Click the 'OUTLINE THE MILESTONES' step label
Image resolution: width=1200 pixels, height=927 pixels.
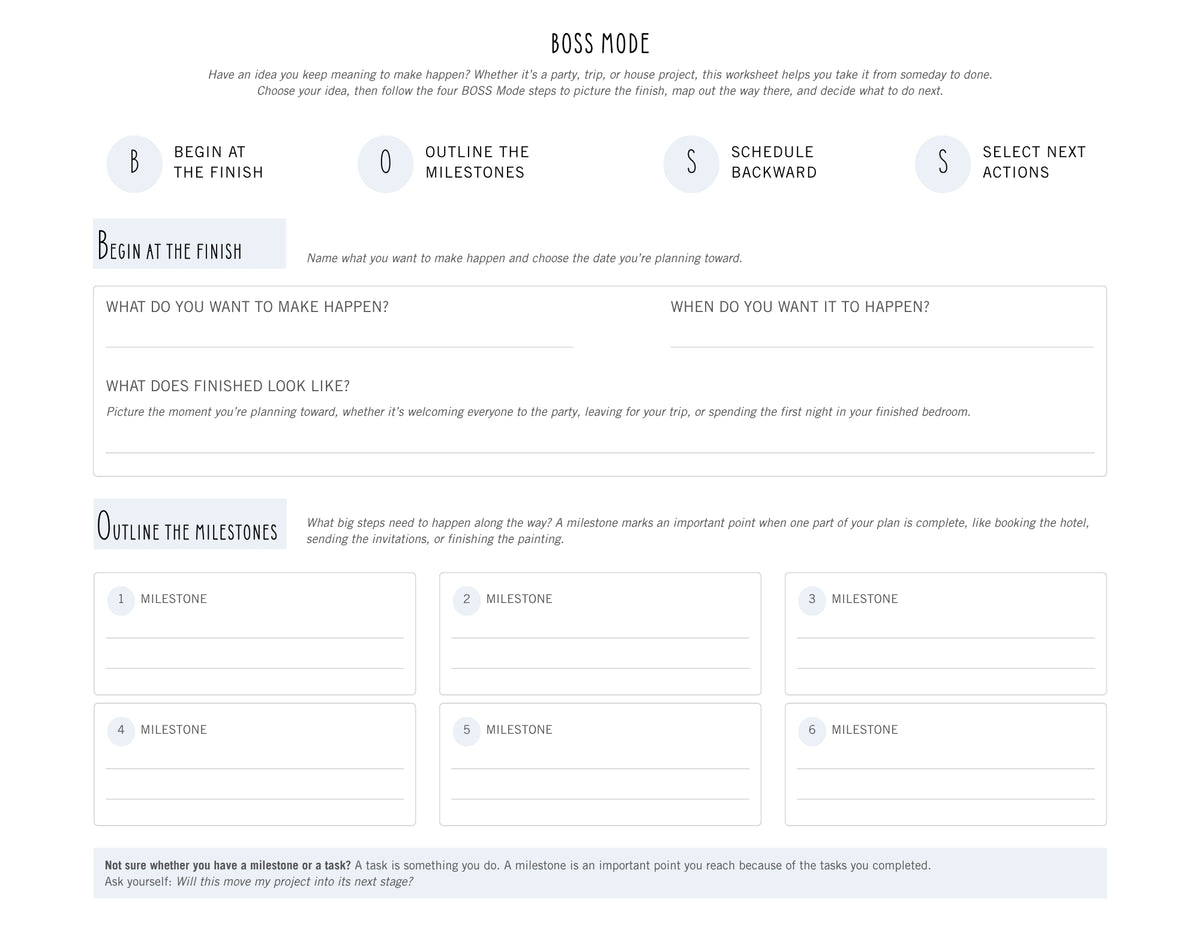click(477, 162)
